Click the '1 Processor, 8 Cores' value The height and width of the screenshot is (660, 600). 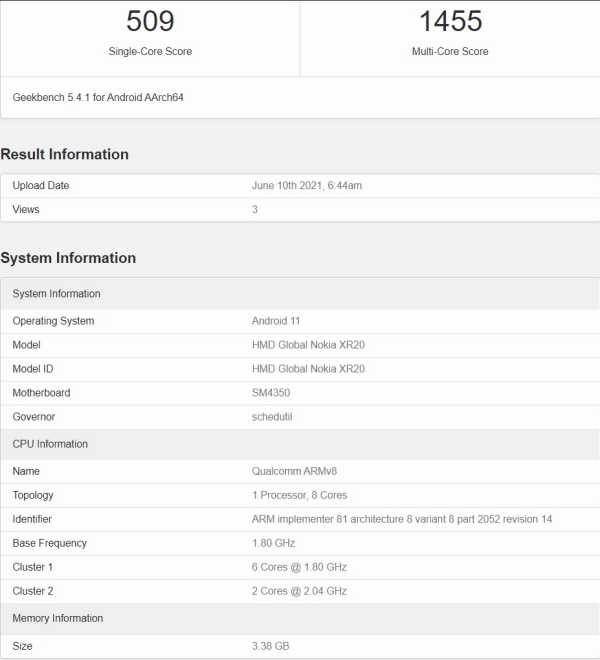(299, 495)
